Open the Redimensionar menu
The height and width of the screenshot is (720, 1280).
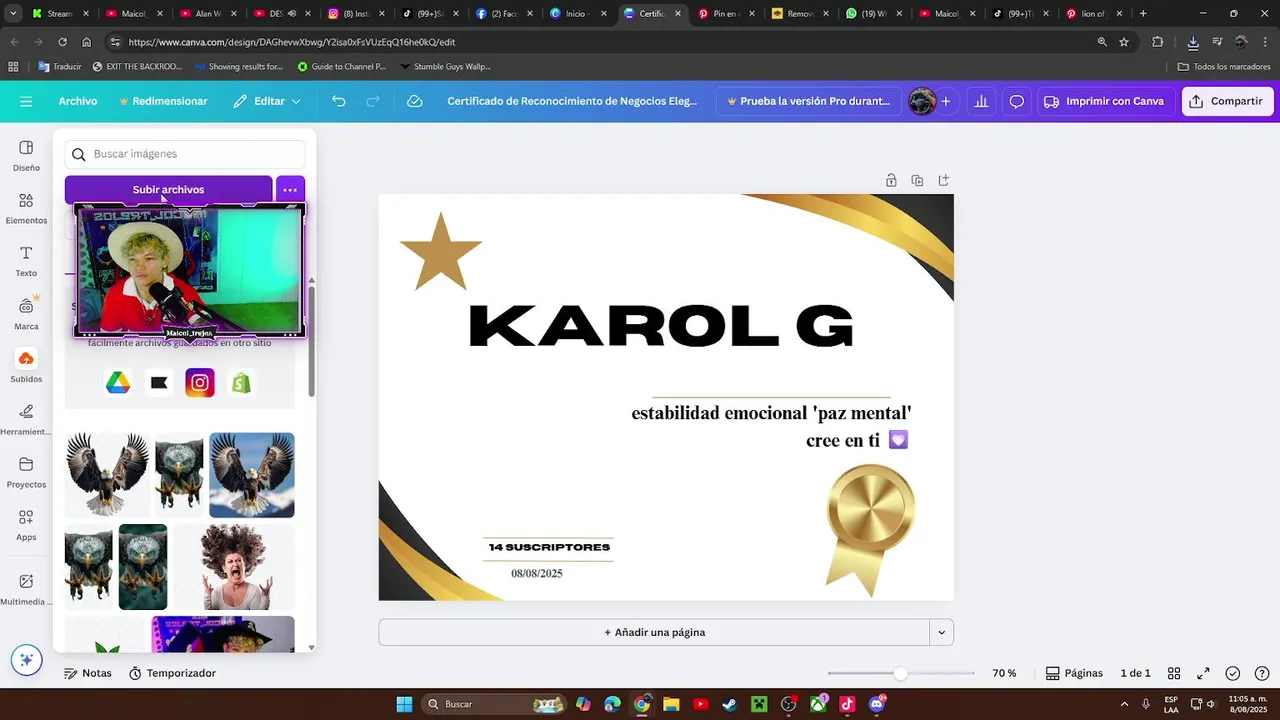pos(163,101)
